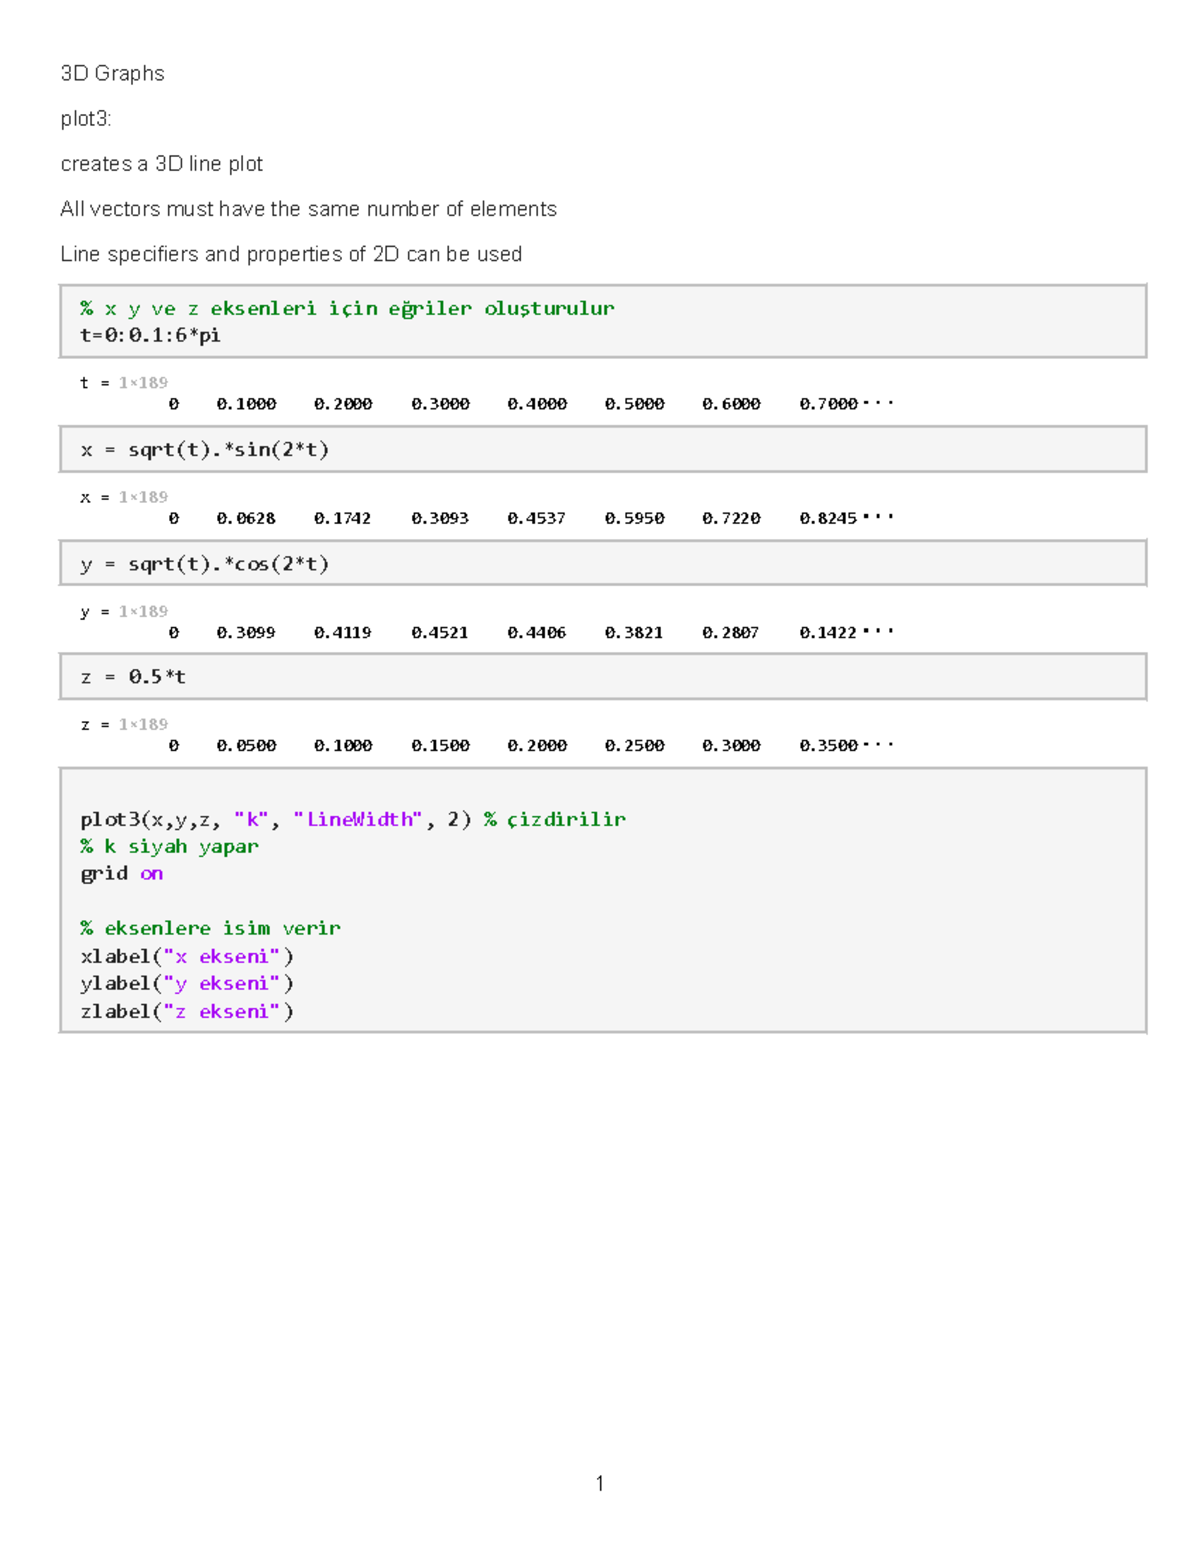Click the 'grid on' command
This screenshot has width=1200, height=1553.
121,873
